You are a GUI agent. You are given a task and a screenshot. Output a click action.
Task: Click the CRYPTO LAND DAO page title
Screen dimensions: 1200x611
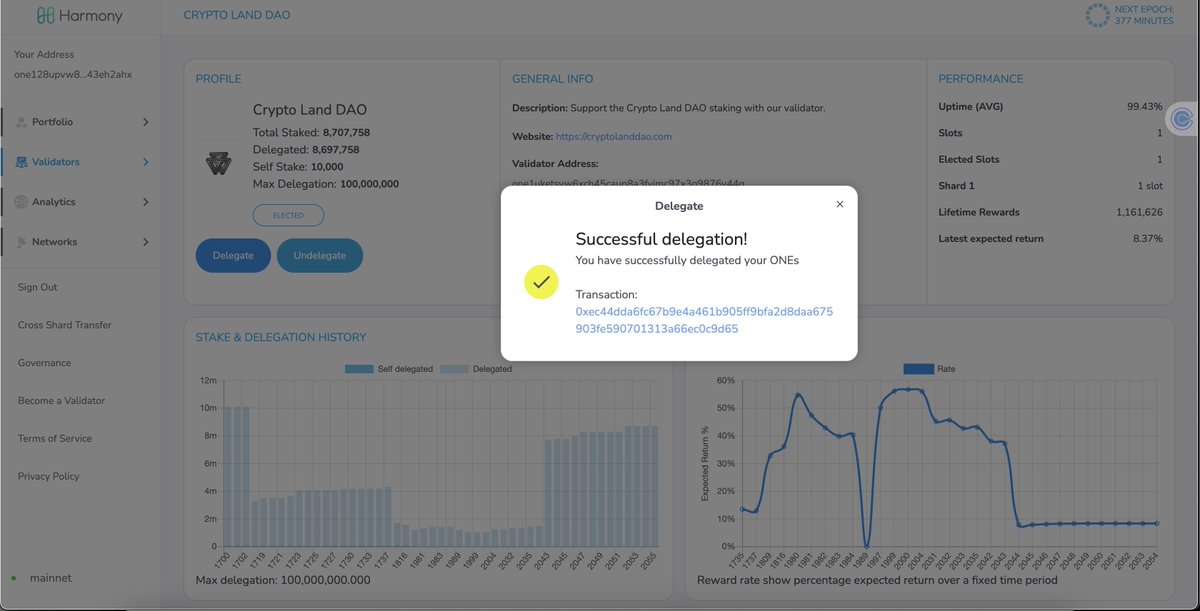point(237,15)
